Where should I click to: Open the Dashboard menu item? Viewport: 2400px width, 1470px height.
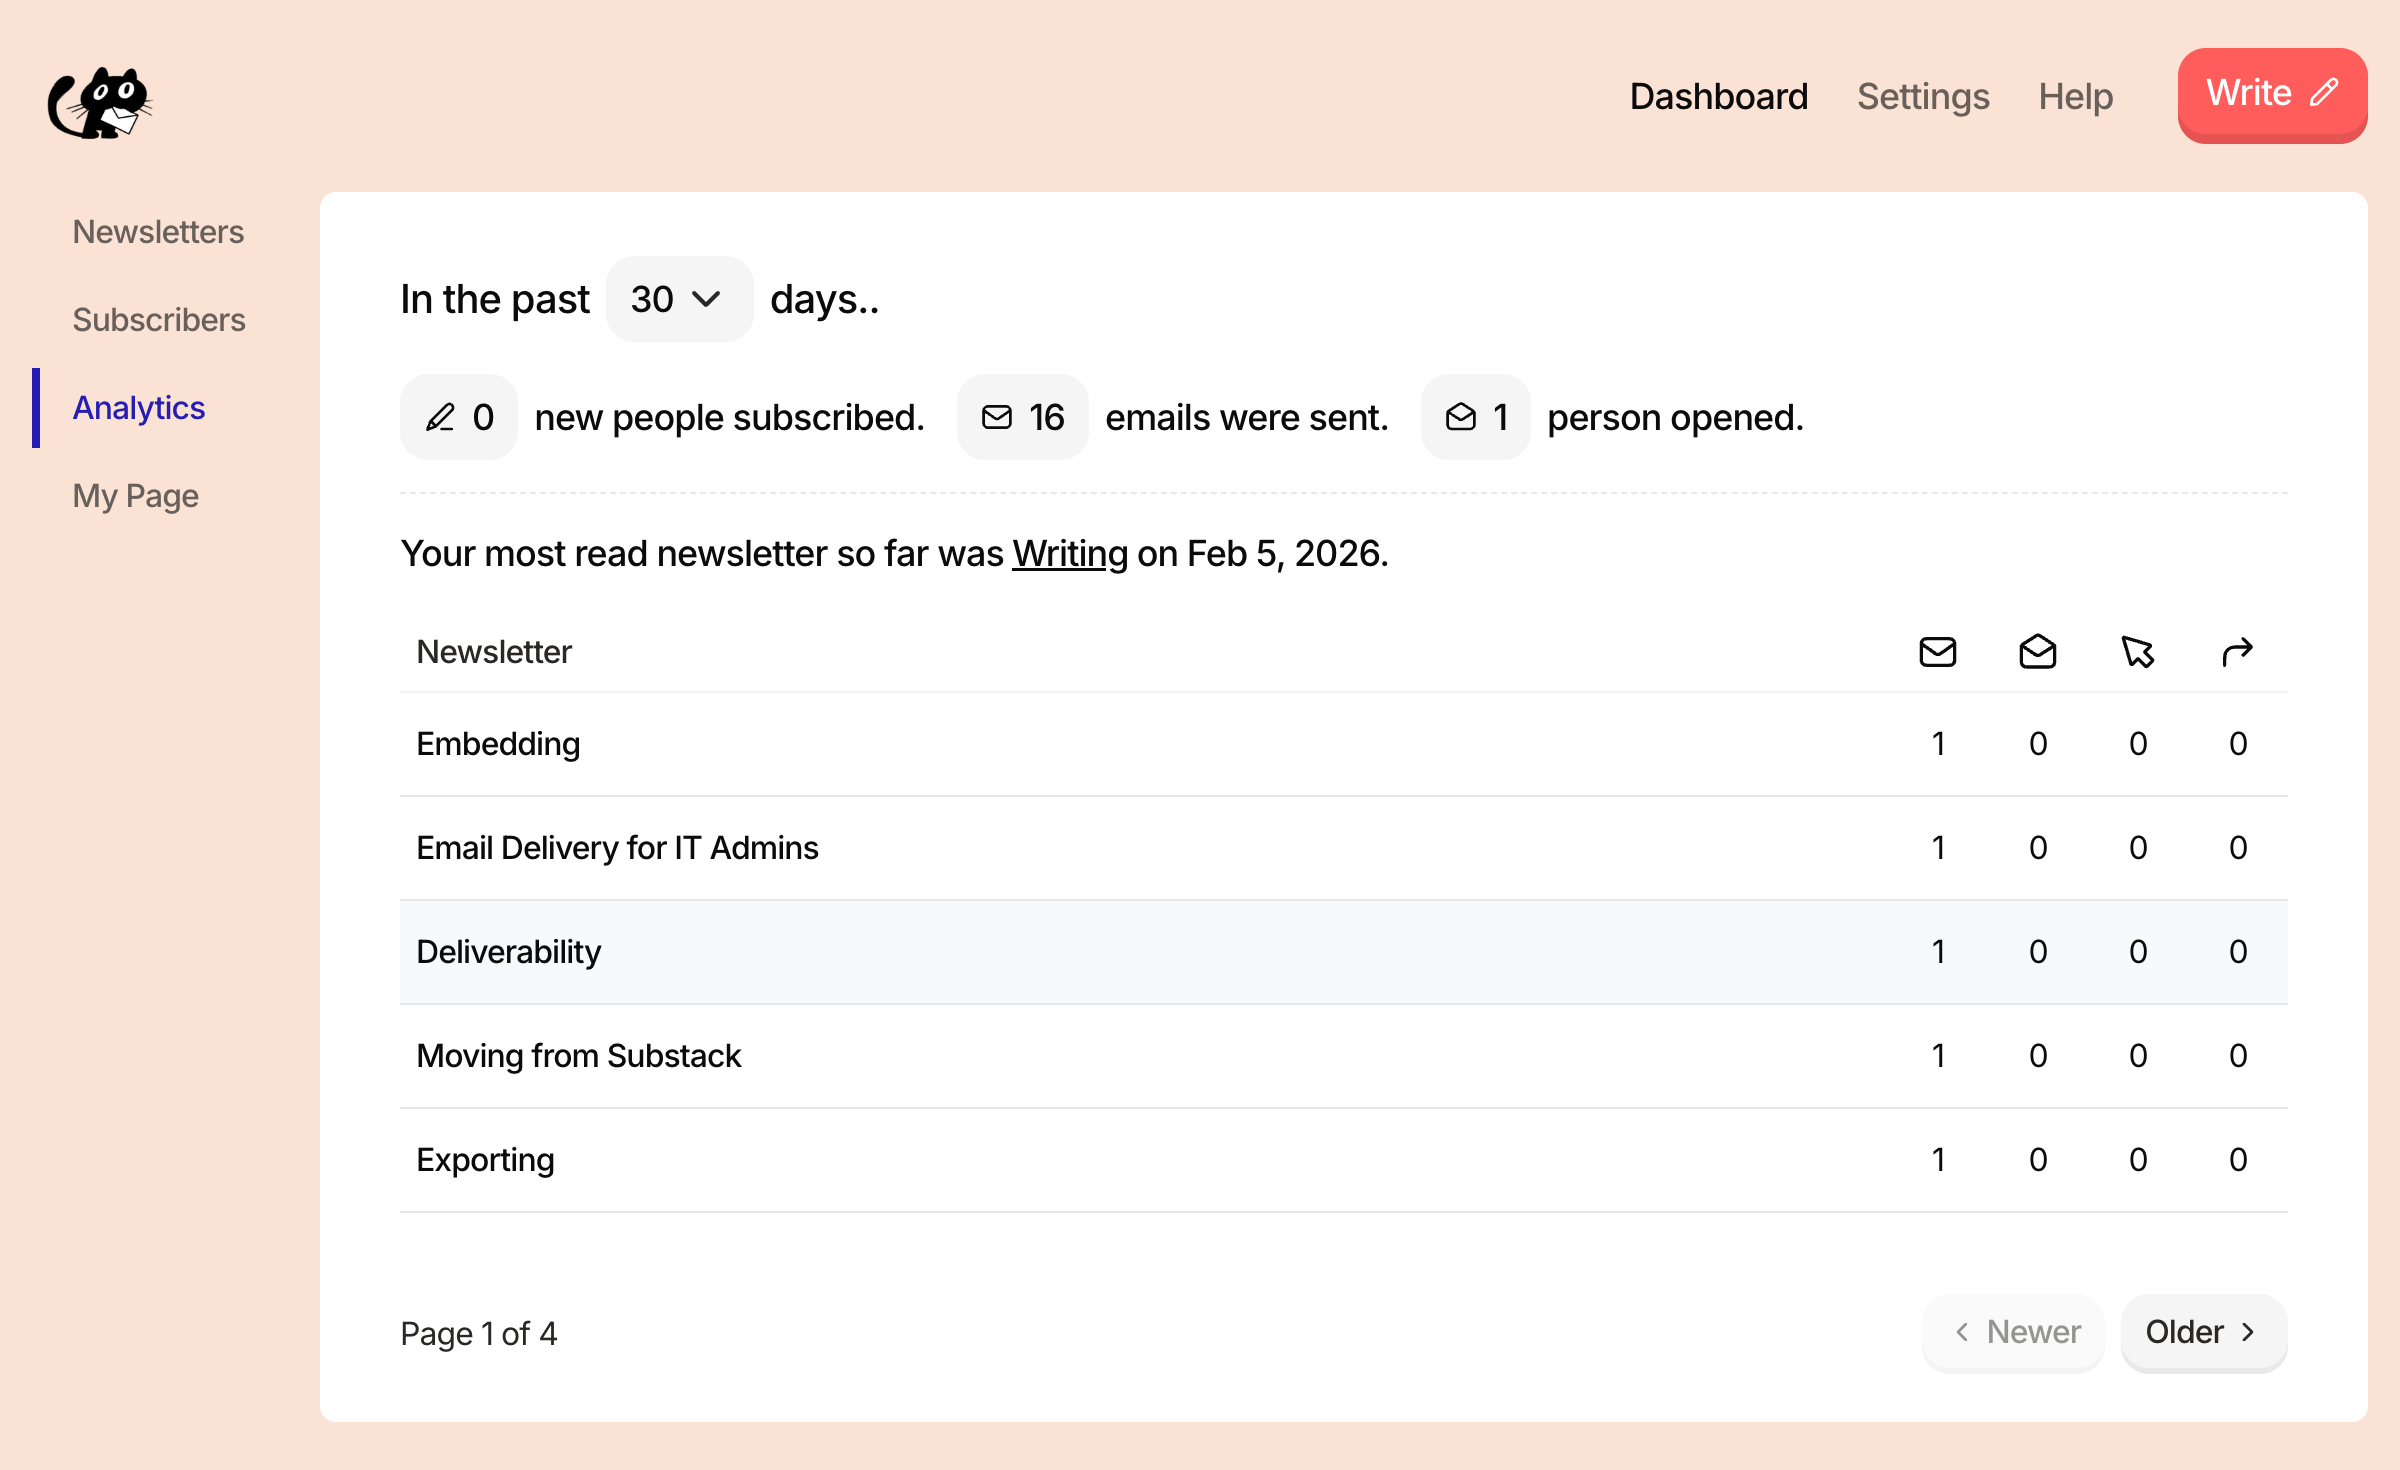[x=1718, y=97]
